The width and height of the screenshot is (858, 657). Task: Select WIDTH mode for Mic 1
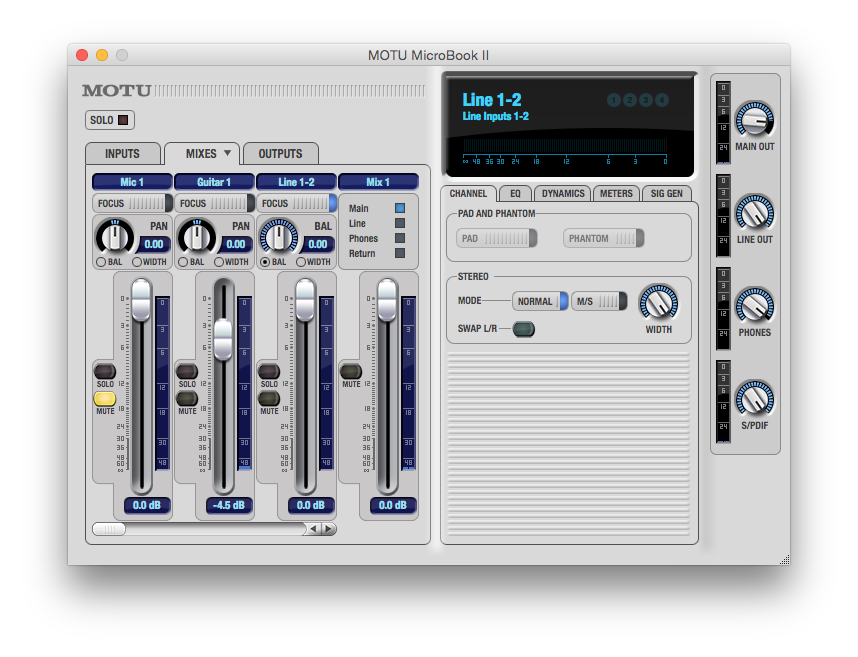[x=137, y=262]
